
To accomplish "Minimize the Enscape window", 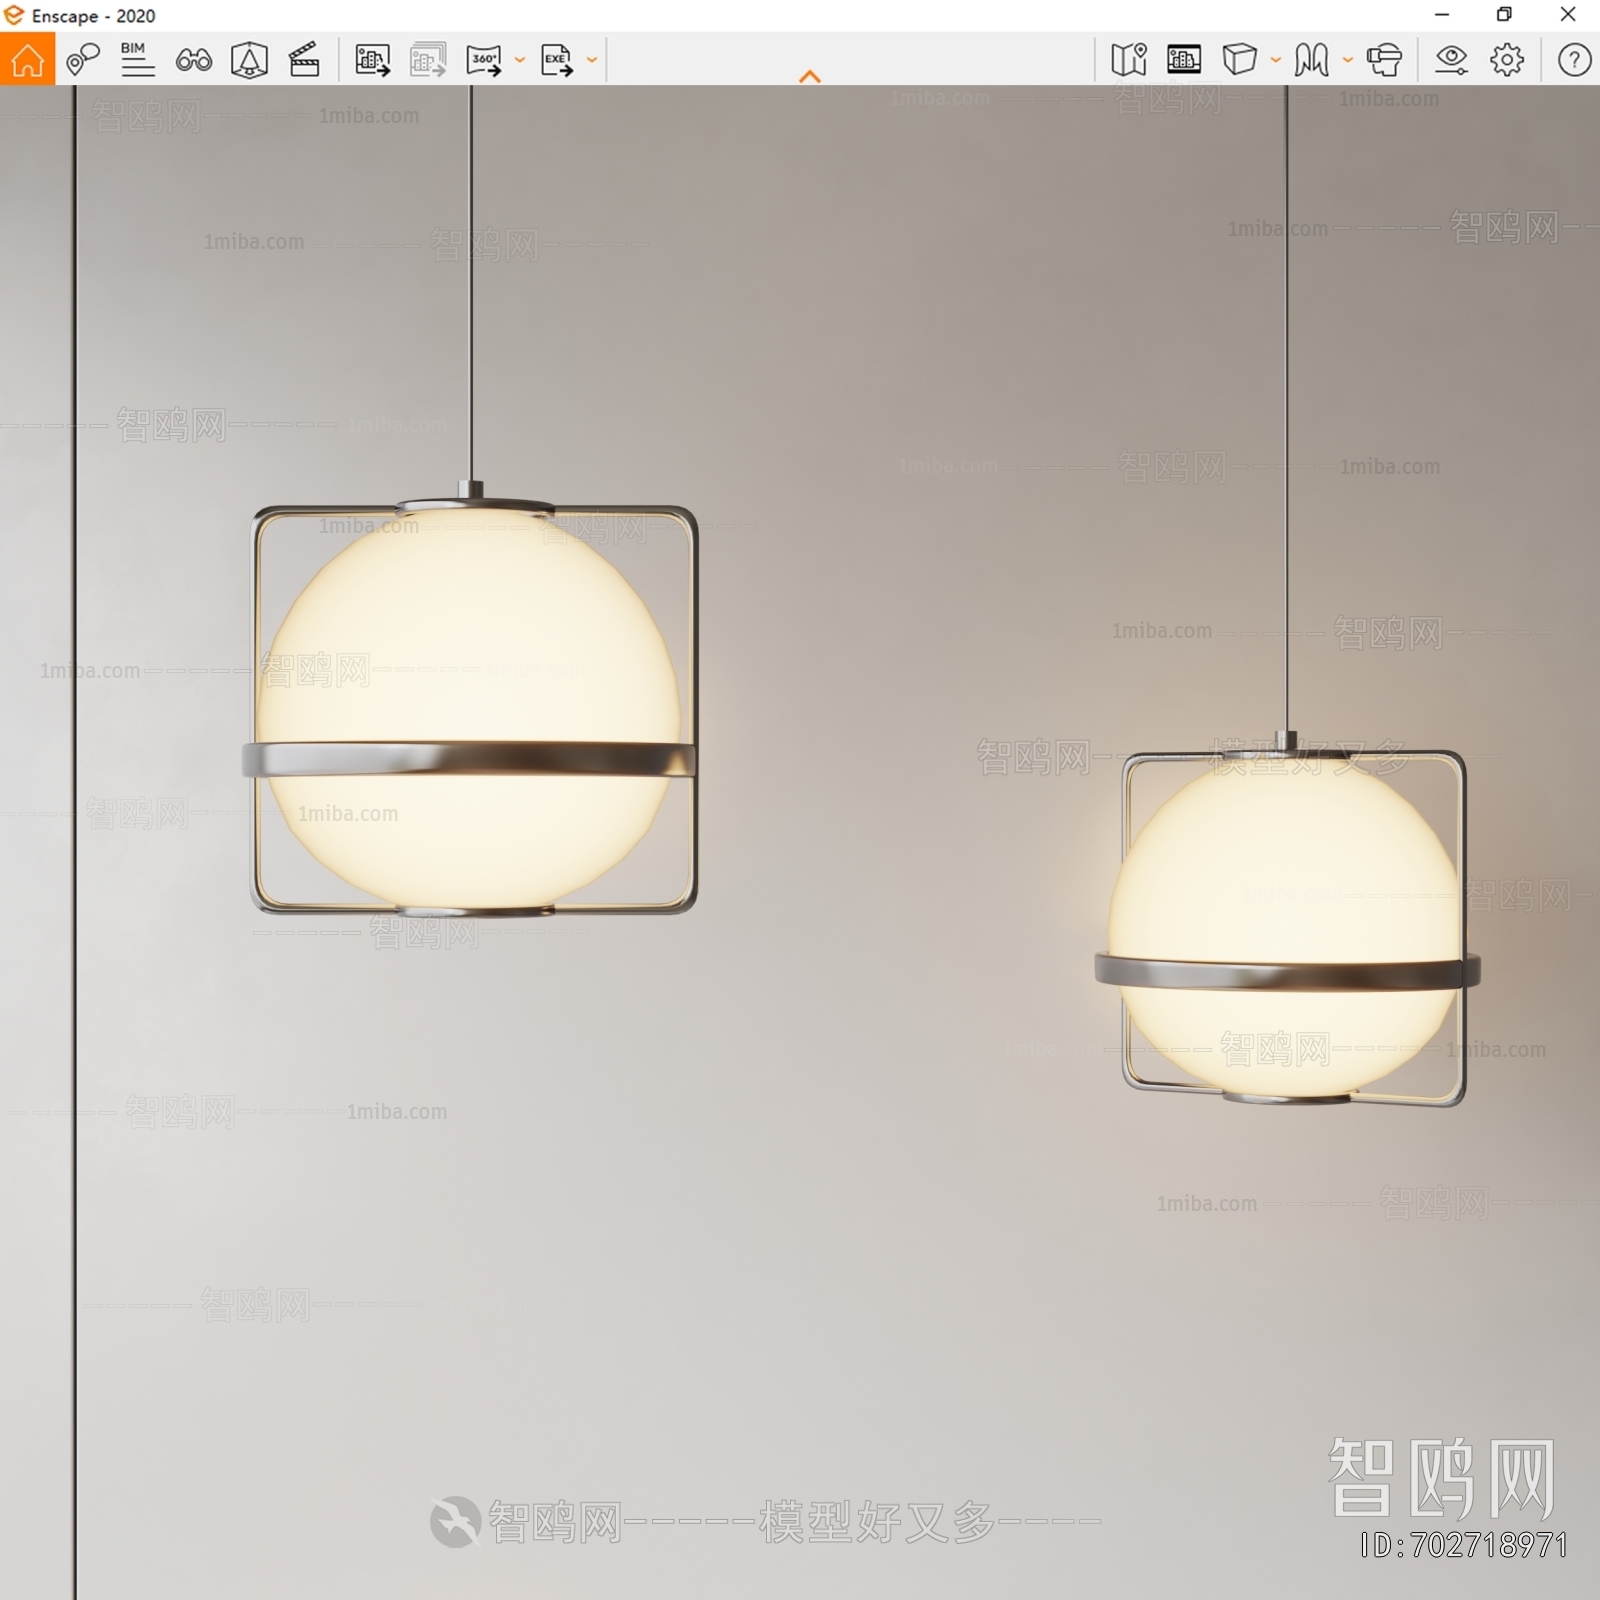I will click(x=1442, y=15).
